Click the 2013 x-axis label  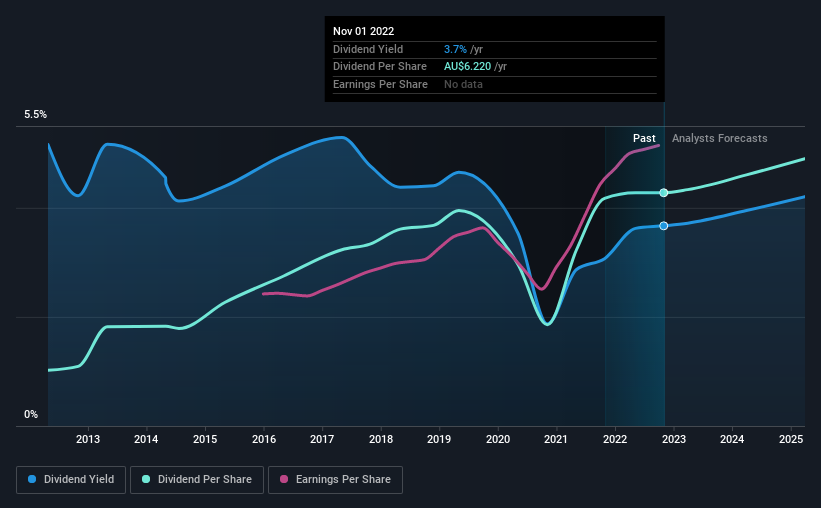coord(87,439)
